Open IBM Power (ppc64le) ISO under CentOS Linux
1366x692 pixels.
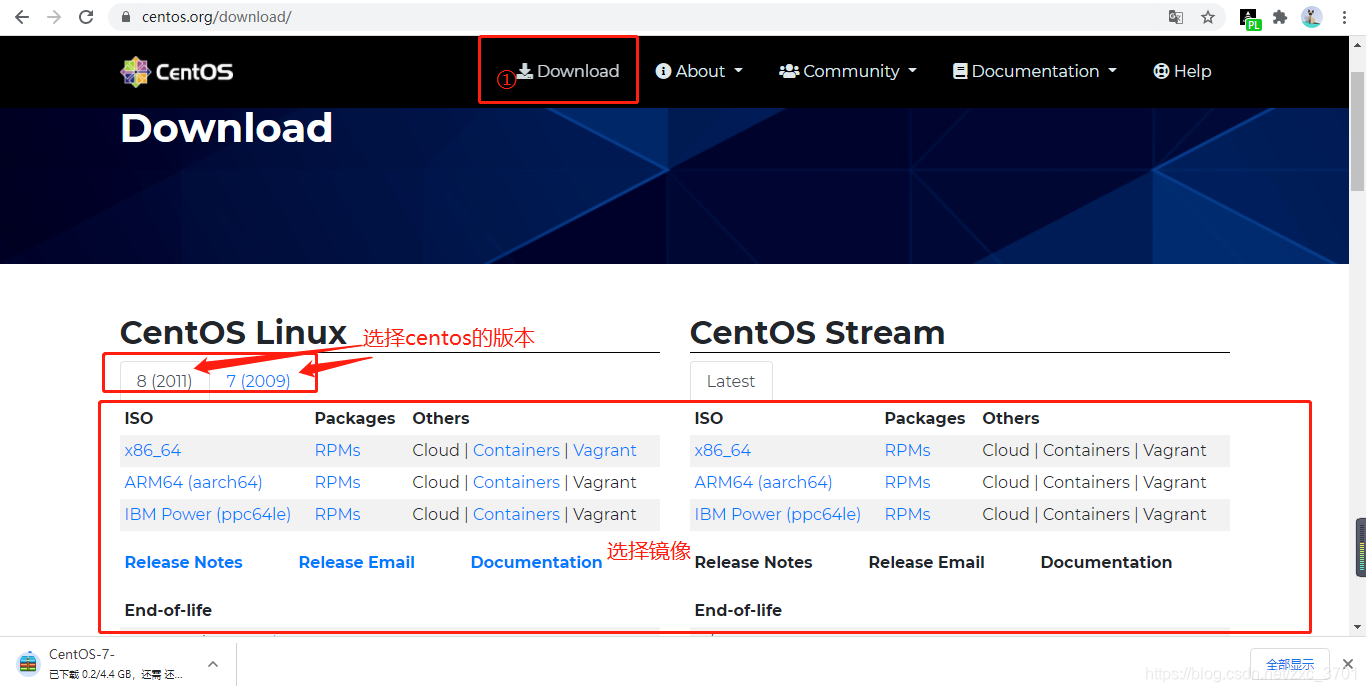click(208, 514)
